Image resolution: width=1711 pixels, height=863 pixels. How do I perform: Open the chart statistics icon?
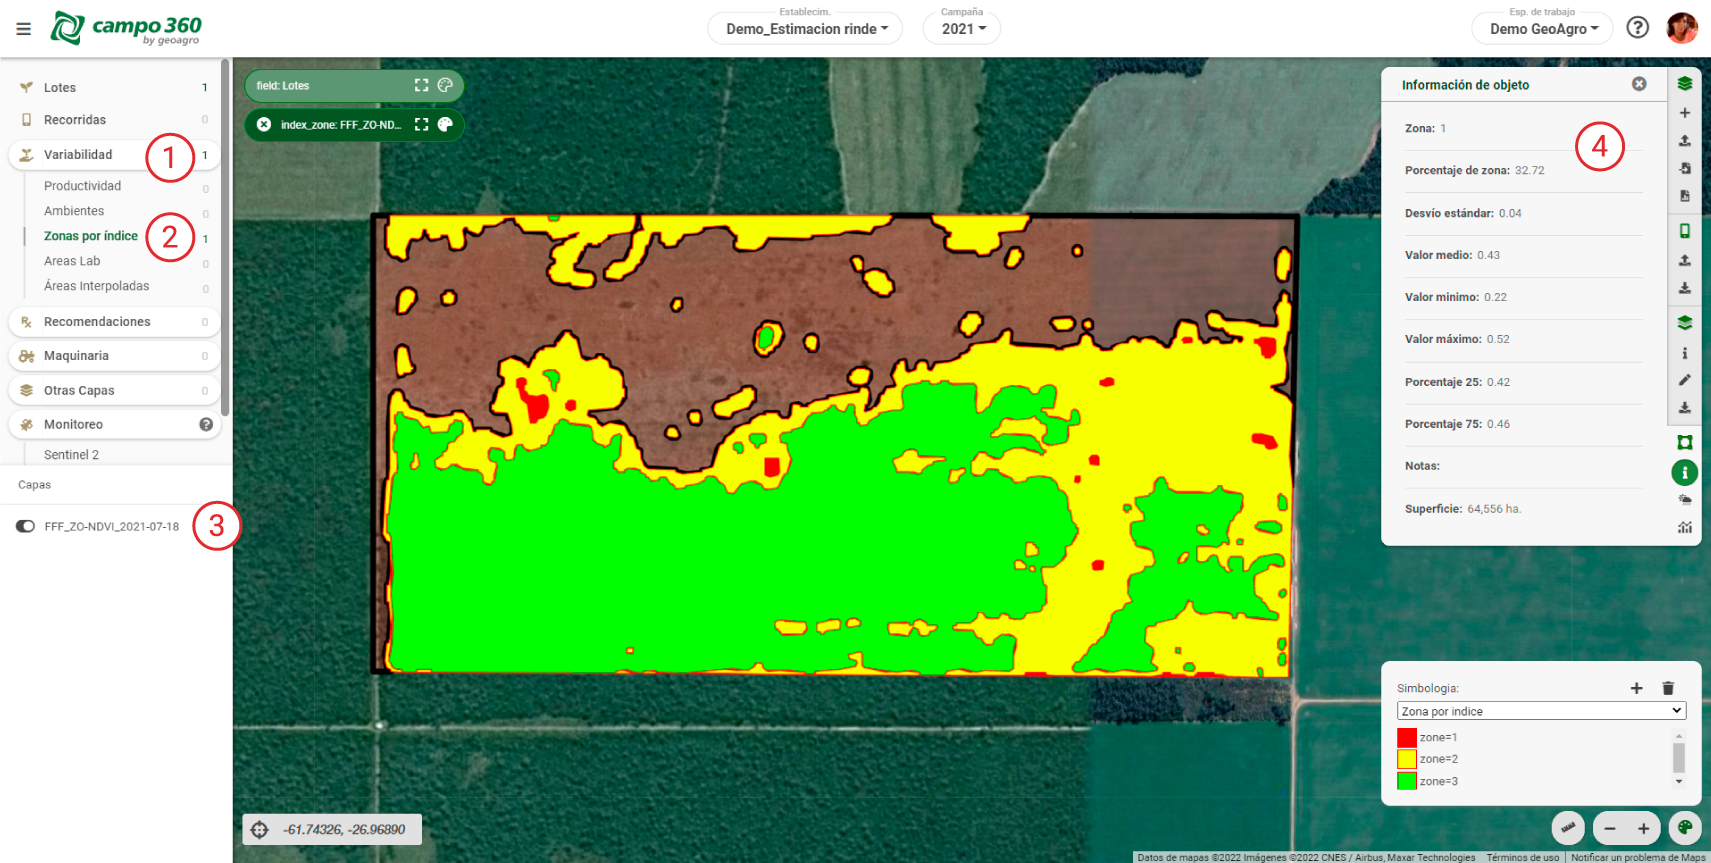(1685, 528)
